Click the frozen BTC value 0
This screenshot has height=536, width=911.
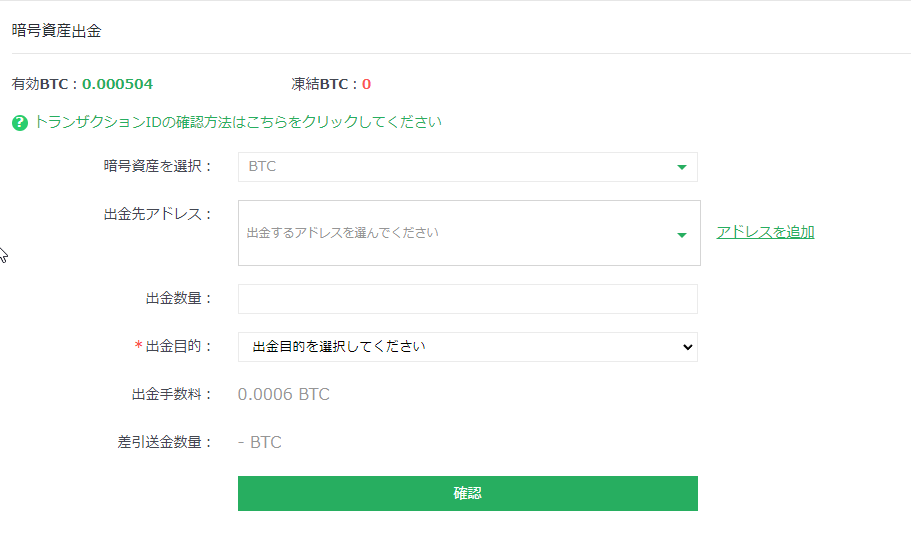(366, 84)
